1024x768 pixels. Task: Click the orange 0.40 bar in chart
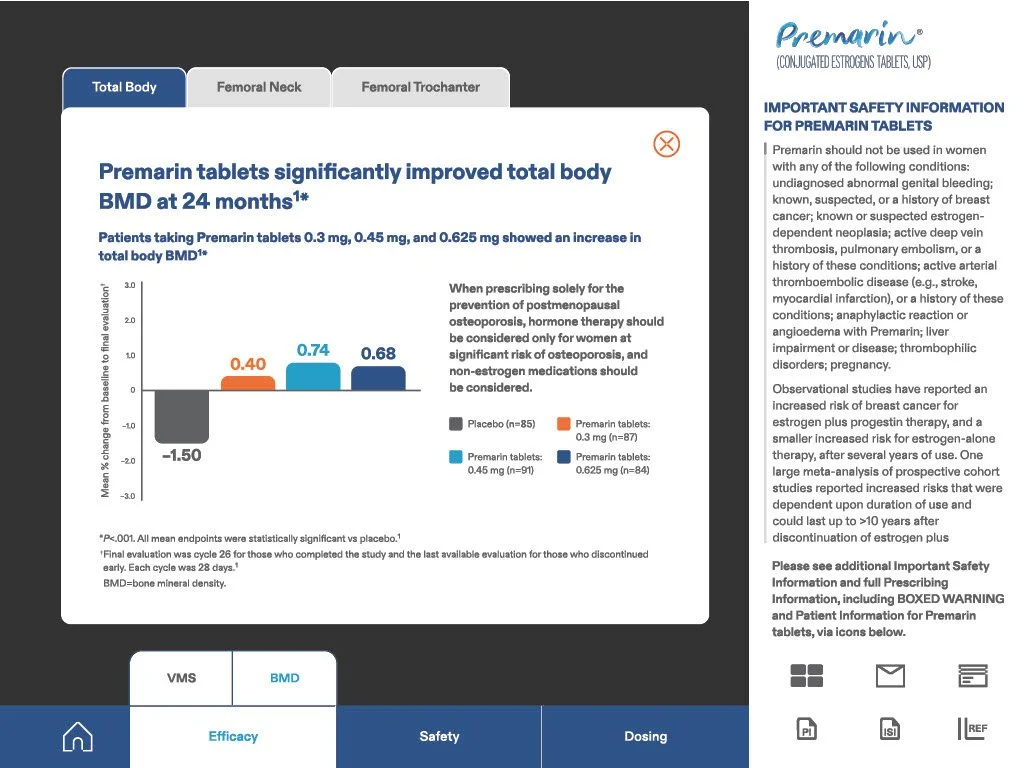pyautogui.click(x=248, y=383)
